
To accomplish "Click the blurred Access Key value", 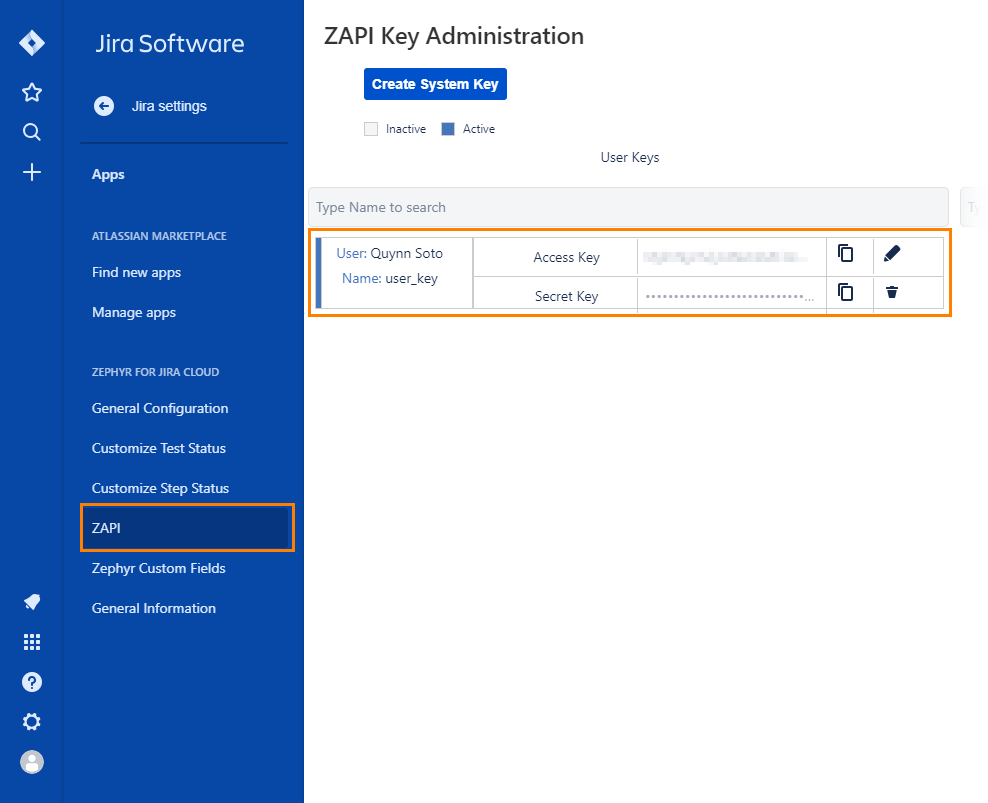I will coord(725,257).
